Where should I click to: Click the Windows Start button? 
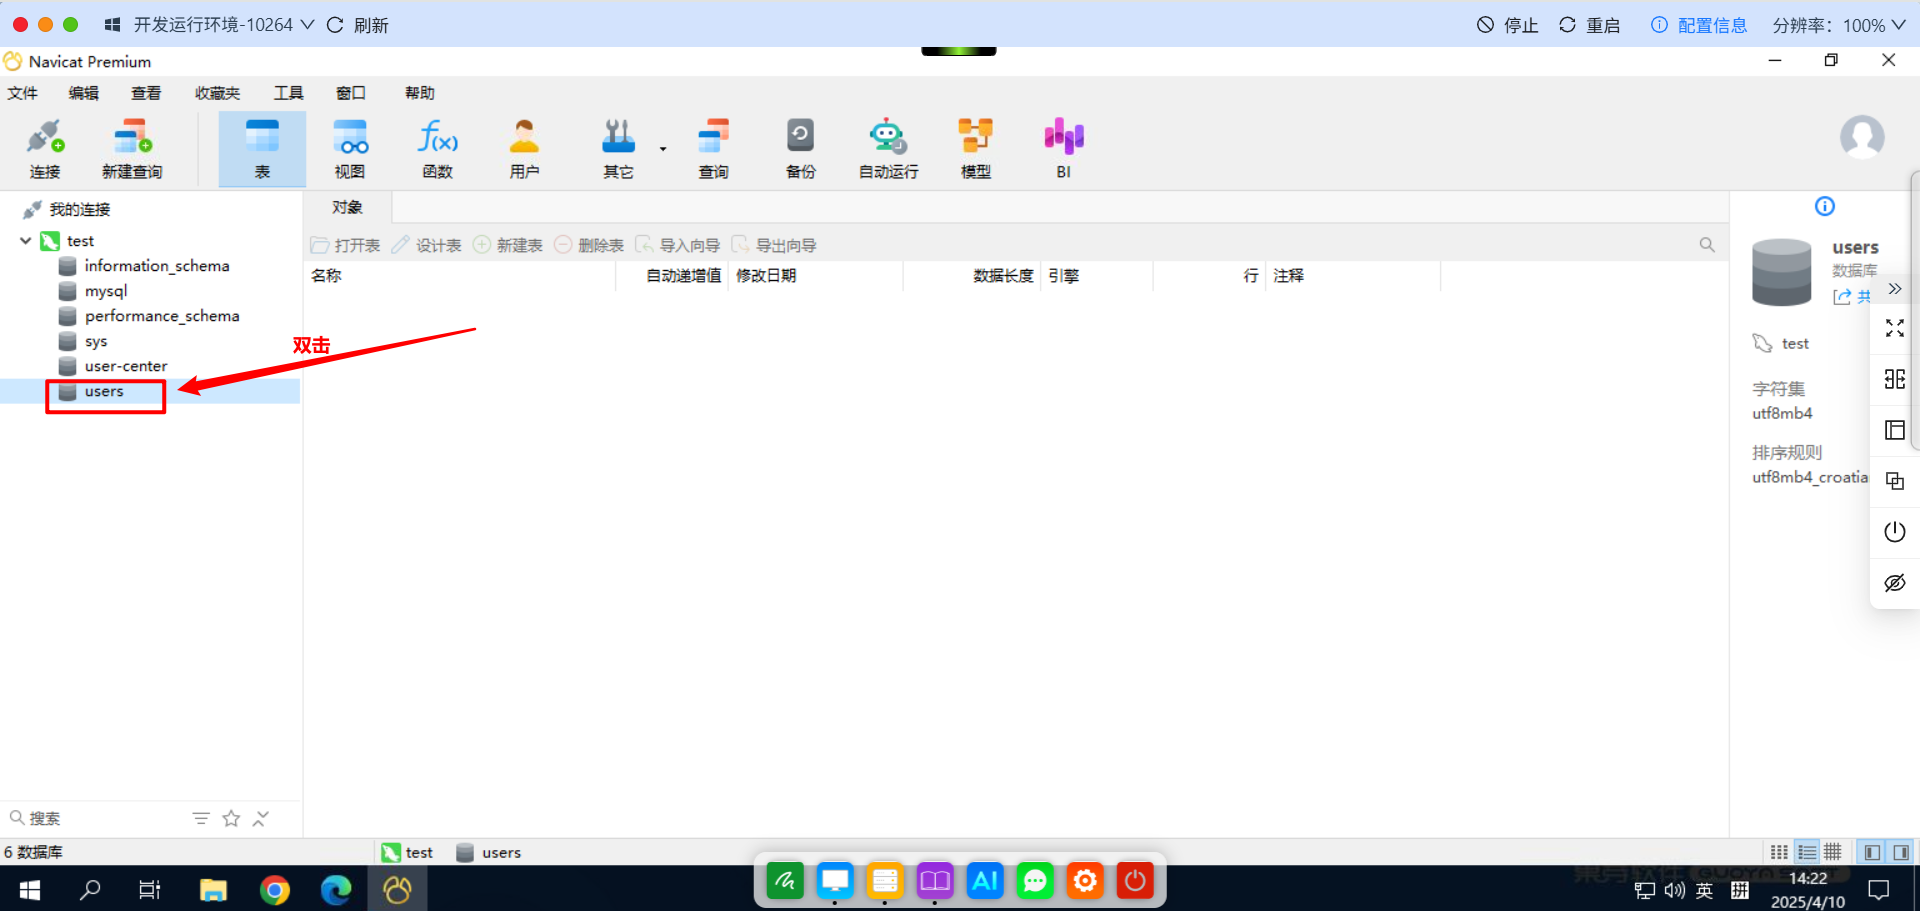click(x=29, y=889)
